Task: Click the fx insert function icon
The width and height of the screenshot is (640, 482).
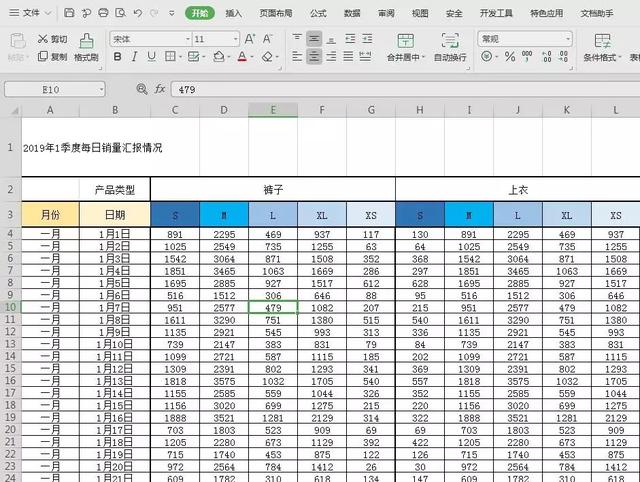Action: [x=160, y=89]
